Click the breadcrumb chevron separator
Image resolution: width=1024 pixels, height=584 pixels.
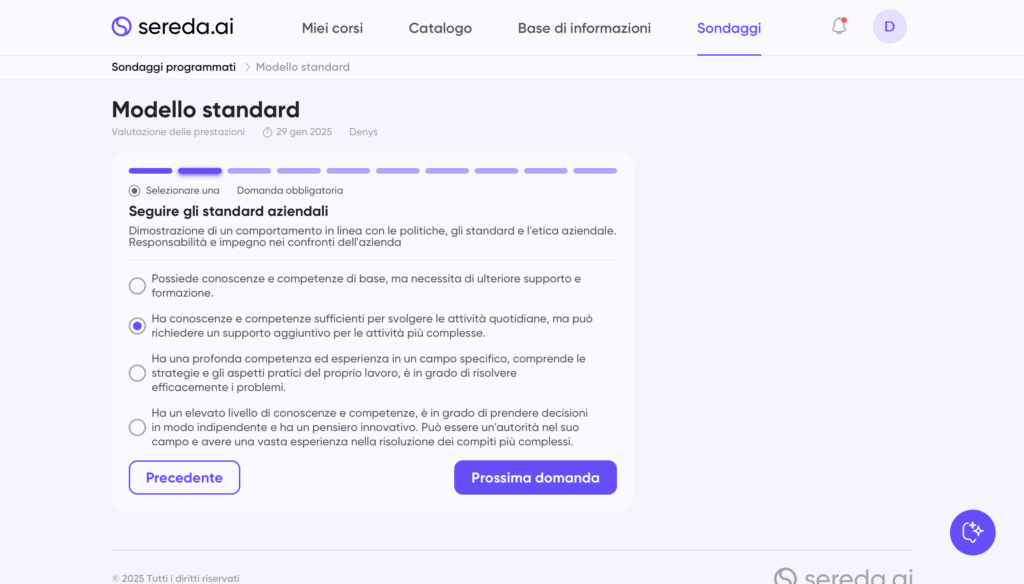(247, 67)
